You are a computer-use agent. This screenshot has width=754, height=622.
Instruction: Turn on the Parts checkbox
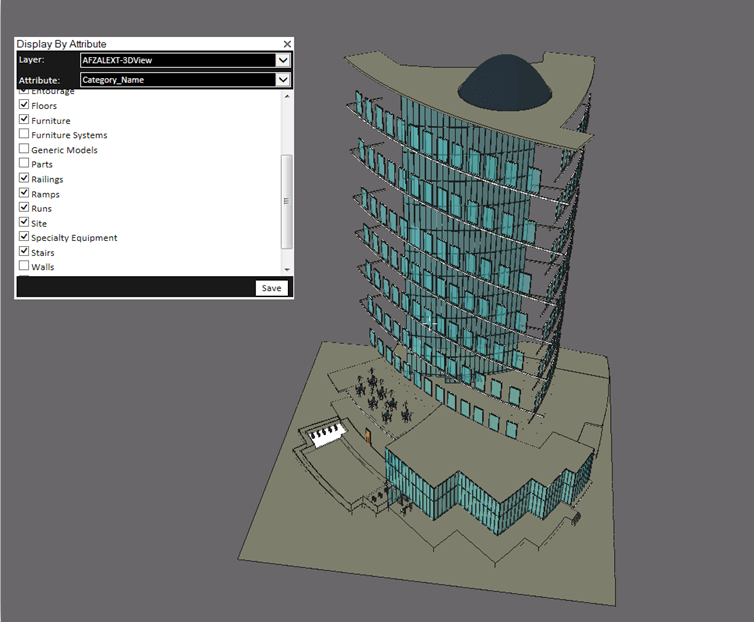[x=24, y=164]
